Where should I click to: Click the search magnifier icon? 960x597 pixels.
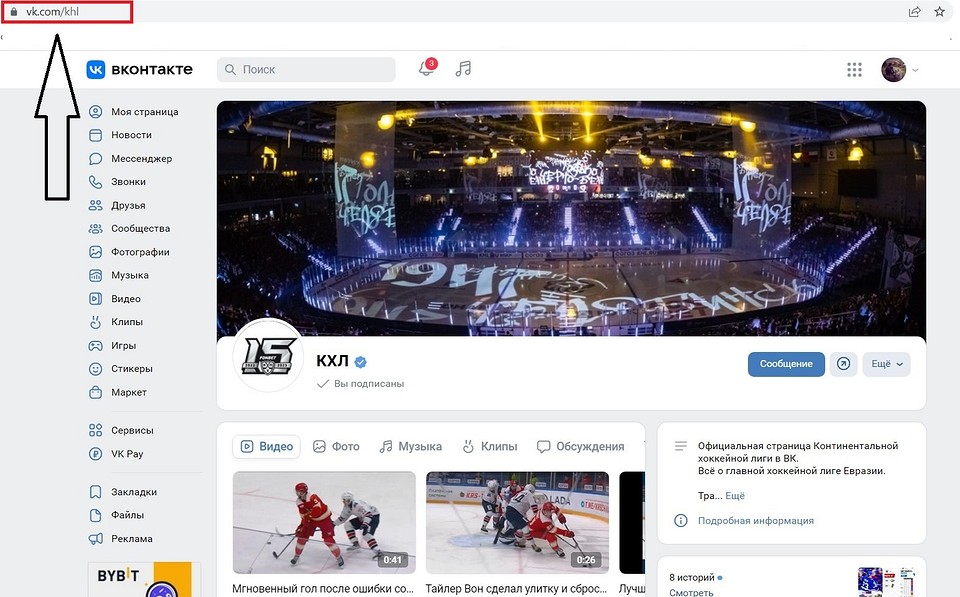230,70
